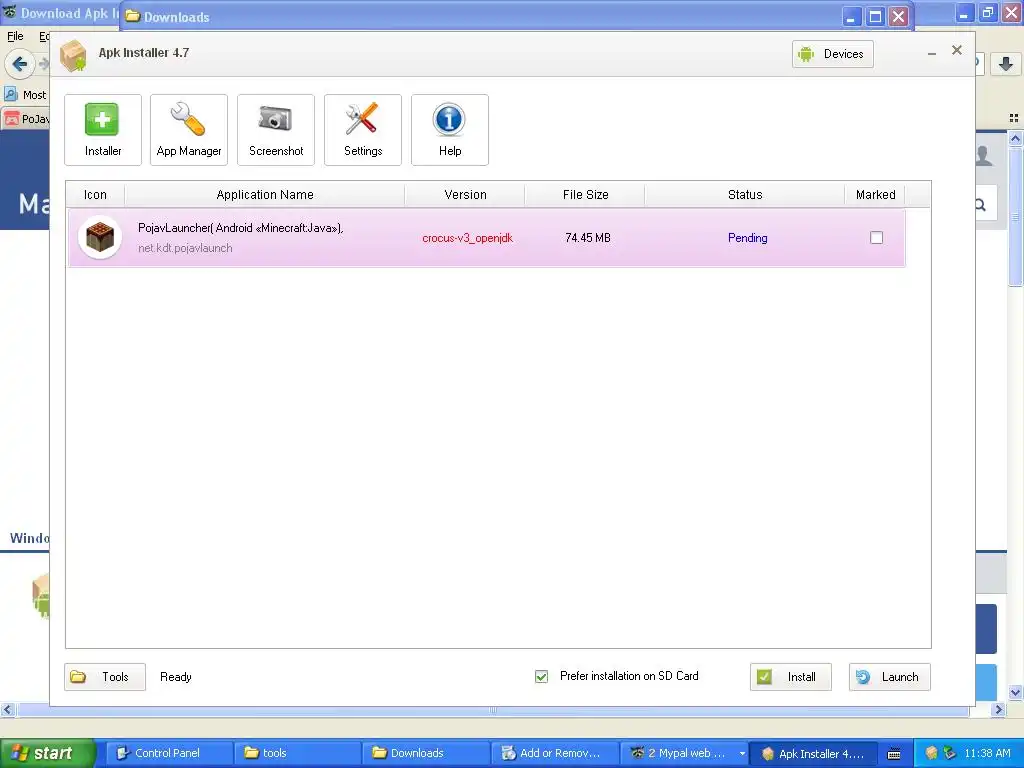Sort by File Size column header
This screenshot has width=1024, height=768.
point(585,195)
